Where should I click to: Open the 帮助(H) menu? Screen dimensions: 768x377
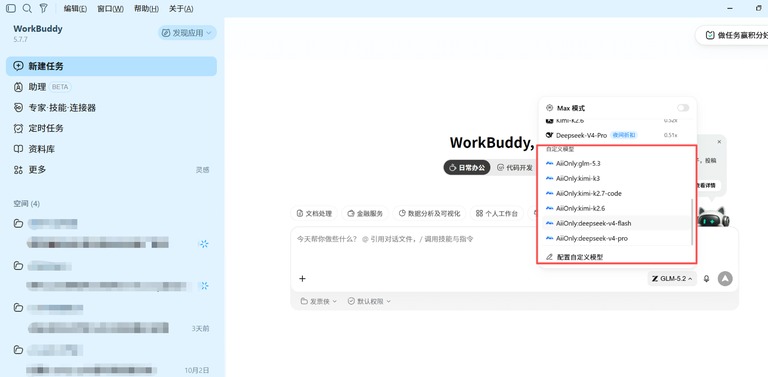(x=146, y=9)
